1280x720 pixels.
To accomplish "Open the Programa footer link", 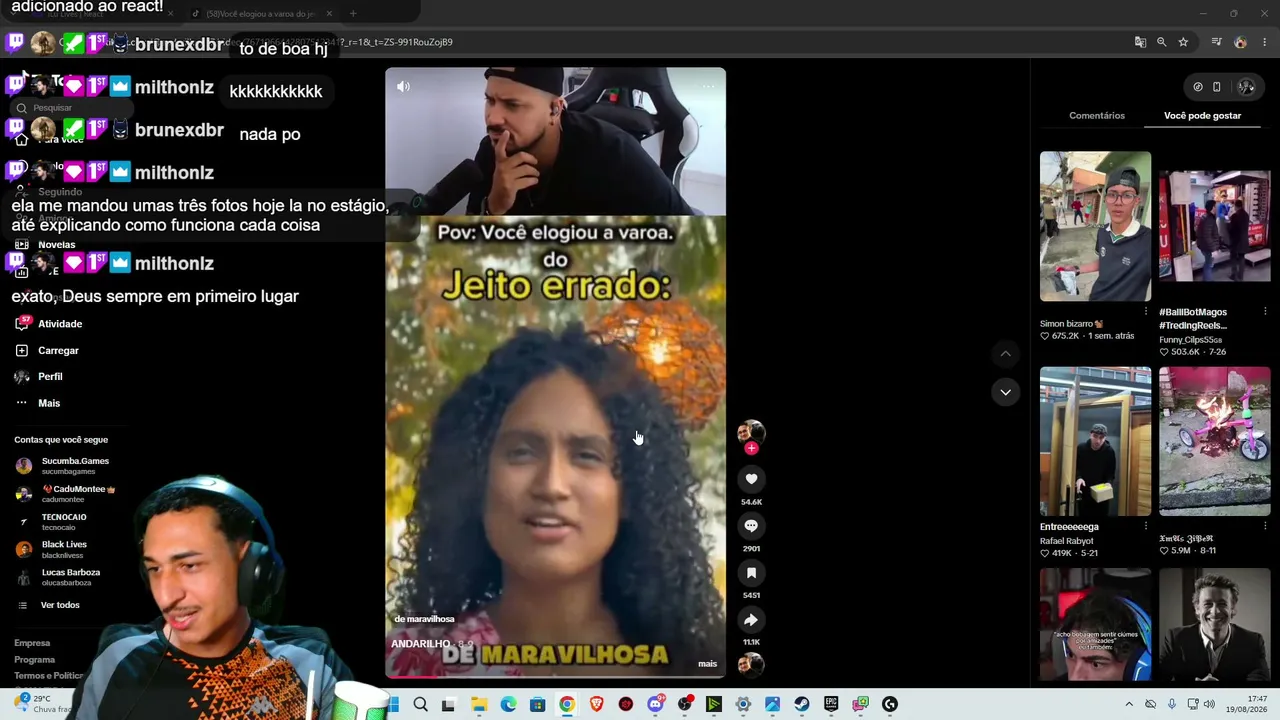I will click(x=34, y=660).
